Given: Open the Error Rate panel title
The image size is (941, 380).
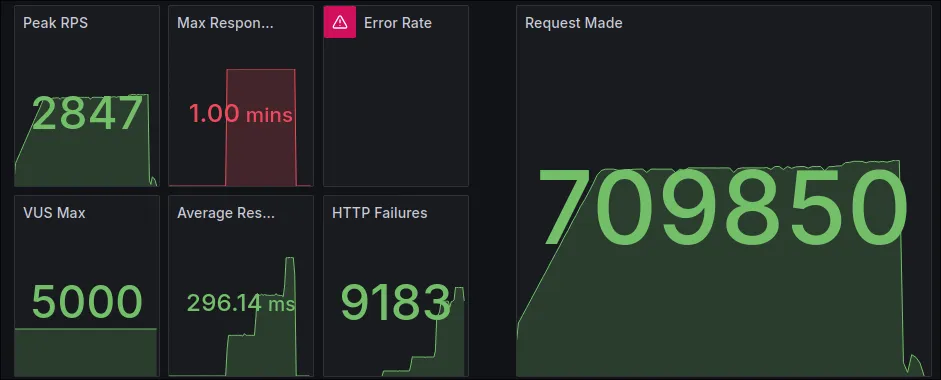Looking at the screenshot, I should 398,23.
